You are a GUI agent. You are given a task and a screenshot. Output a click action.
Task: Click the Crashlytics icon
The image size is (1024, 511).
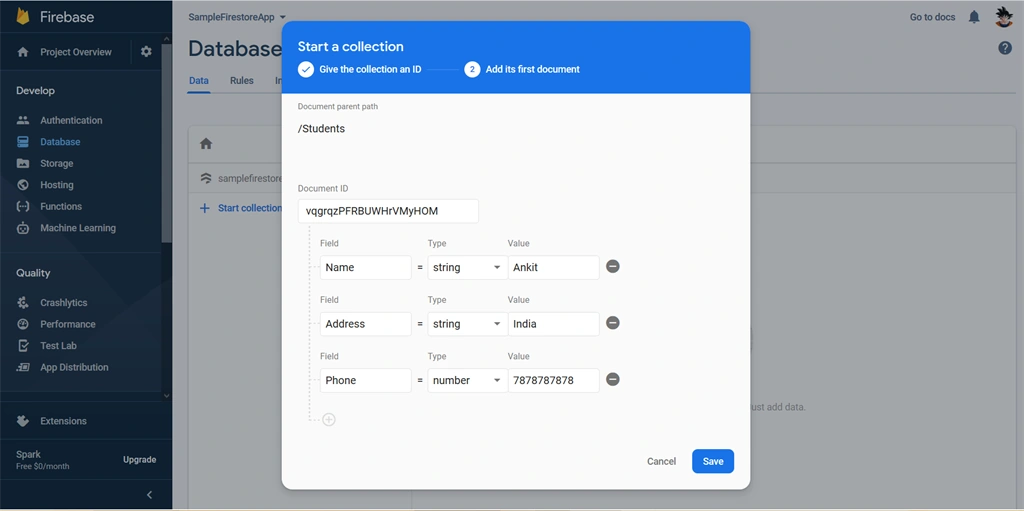coord(23,303)
